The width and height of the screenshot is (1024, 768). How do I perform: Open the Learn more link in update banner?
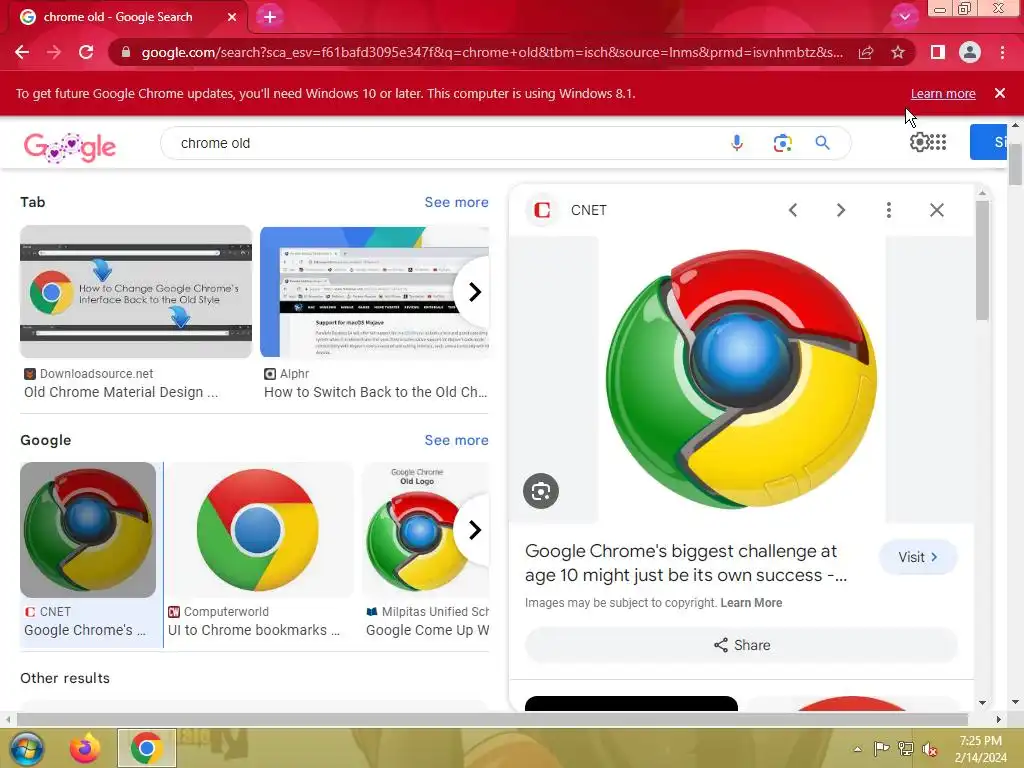(x=943, y=93)
